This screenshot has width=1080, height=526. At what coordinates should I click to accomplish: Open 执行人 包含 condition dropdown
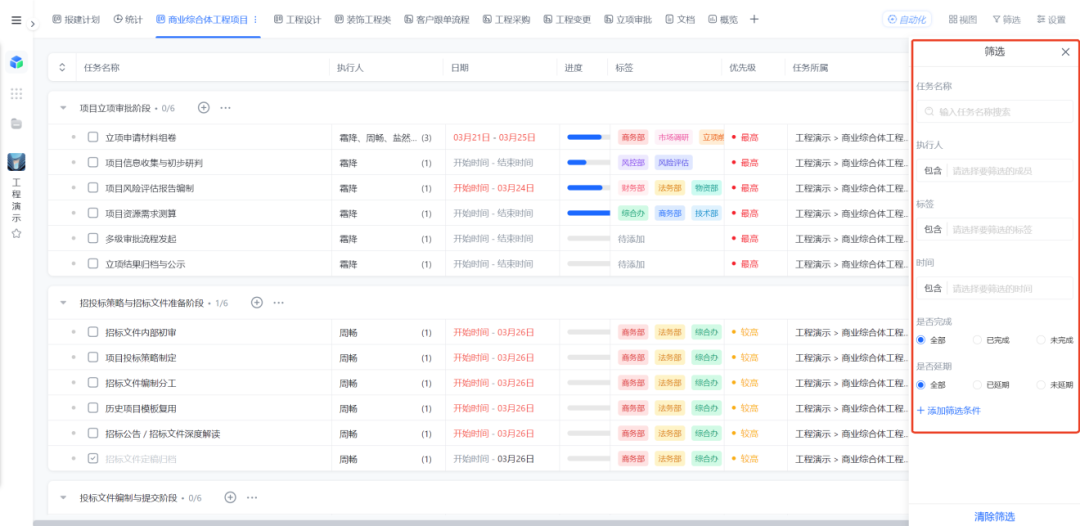click(933, 170)
